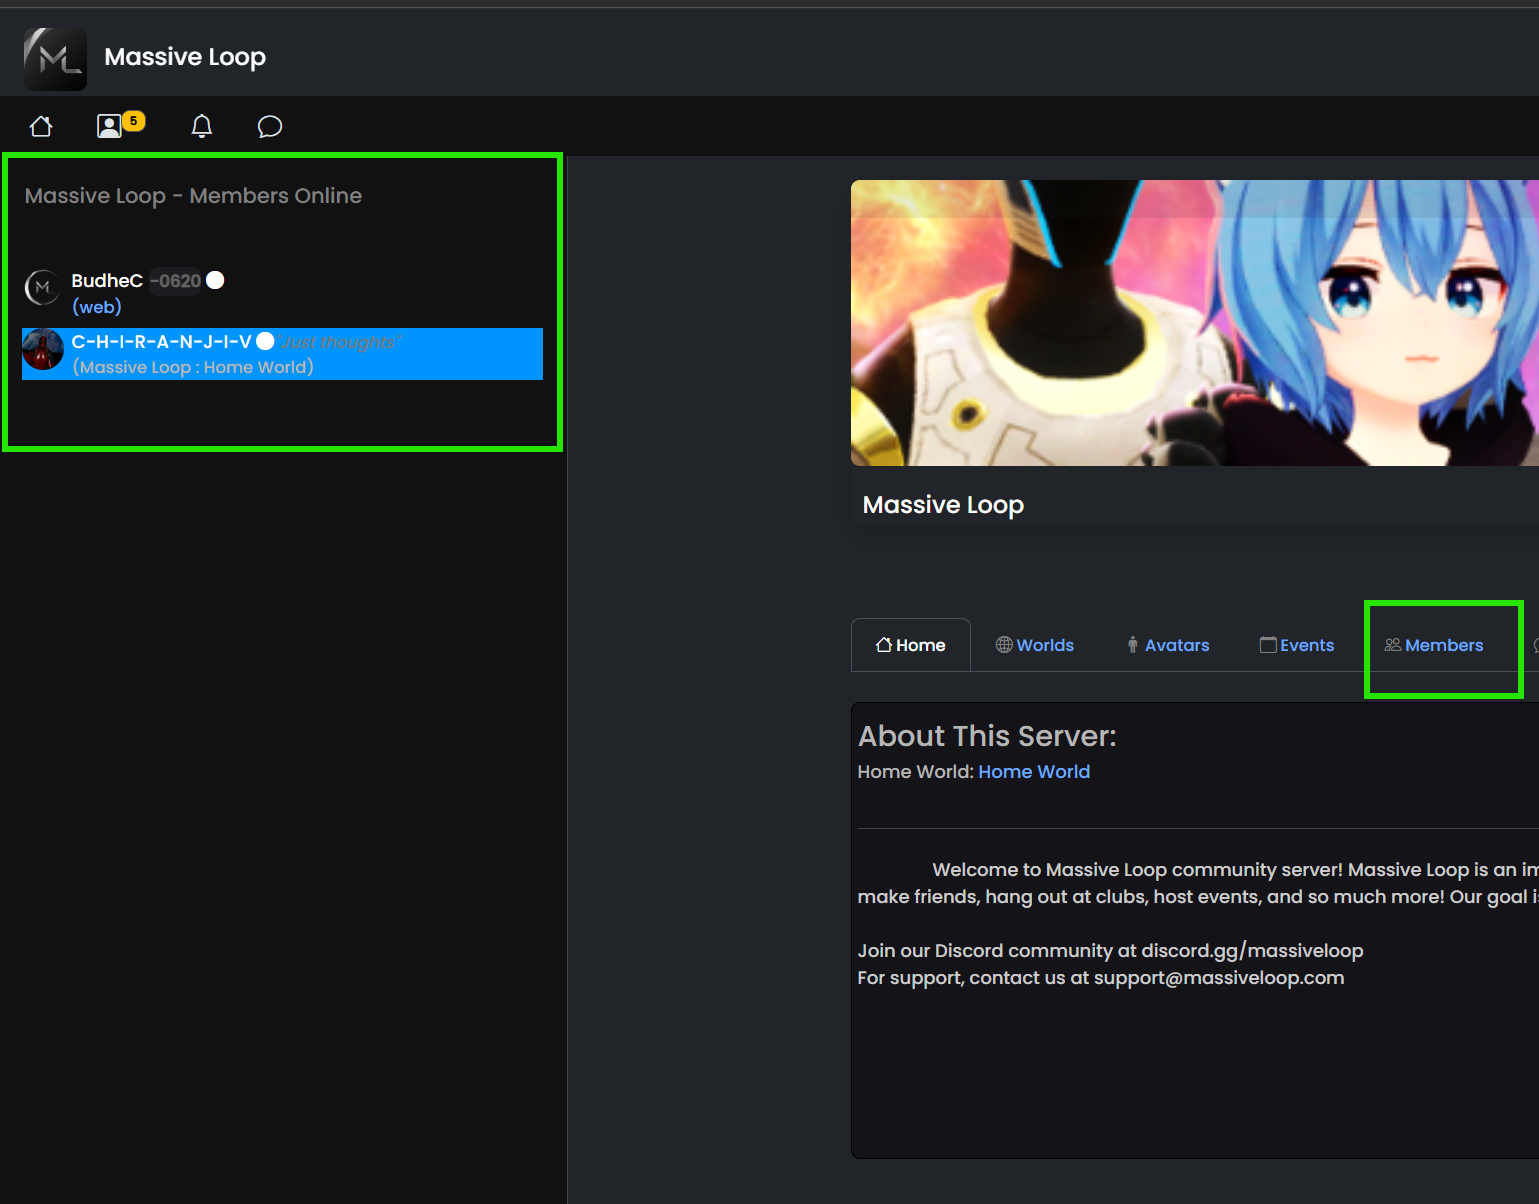This screenshot has width=1539, height=1204.
Task: Click the -0620 tag beside BudheC
Action: tap(176, 281)
